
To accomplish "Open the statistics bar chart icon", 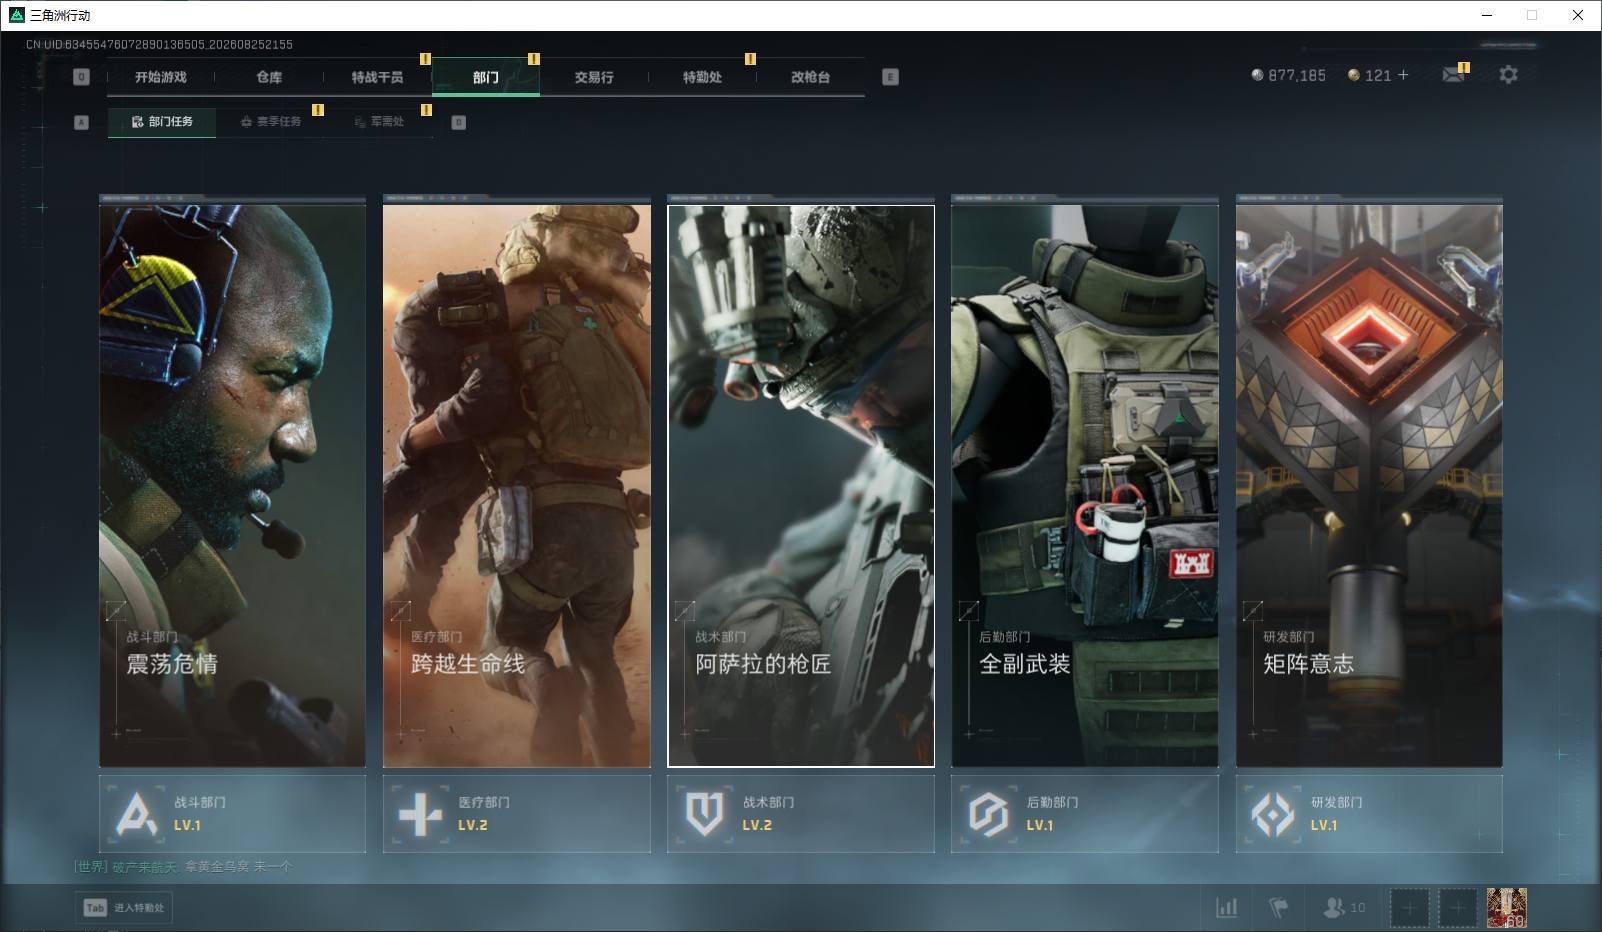I will (1226, 908).
